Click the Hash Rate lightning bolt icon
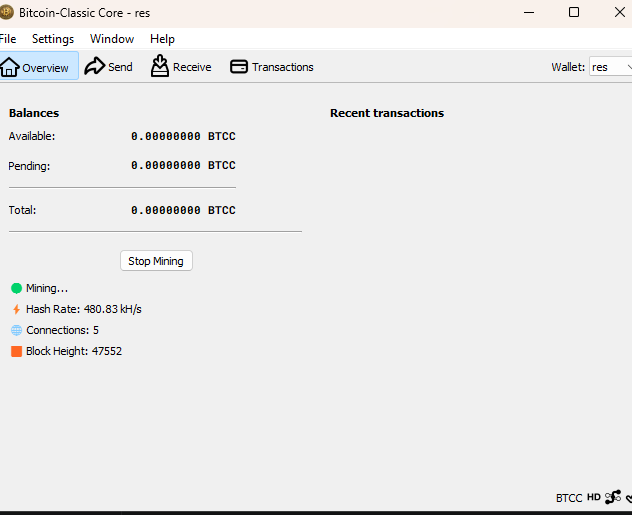The image size is (632, 515). click(17, 309)
